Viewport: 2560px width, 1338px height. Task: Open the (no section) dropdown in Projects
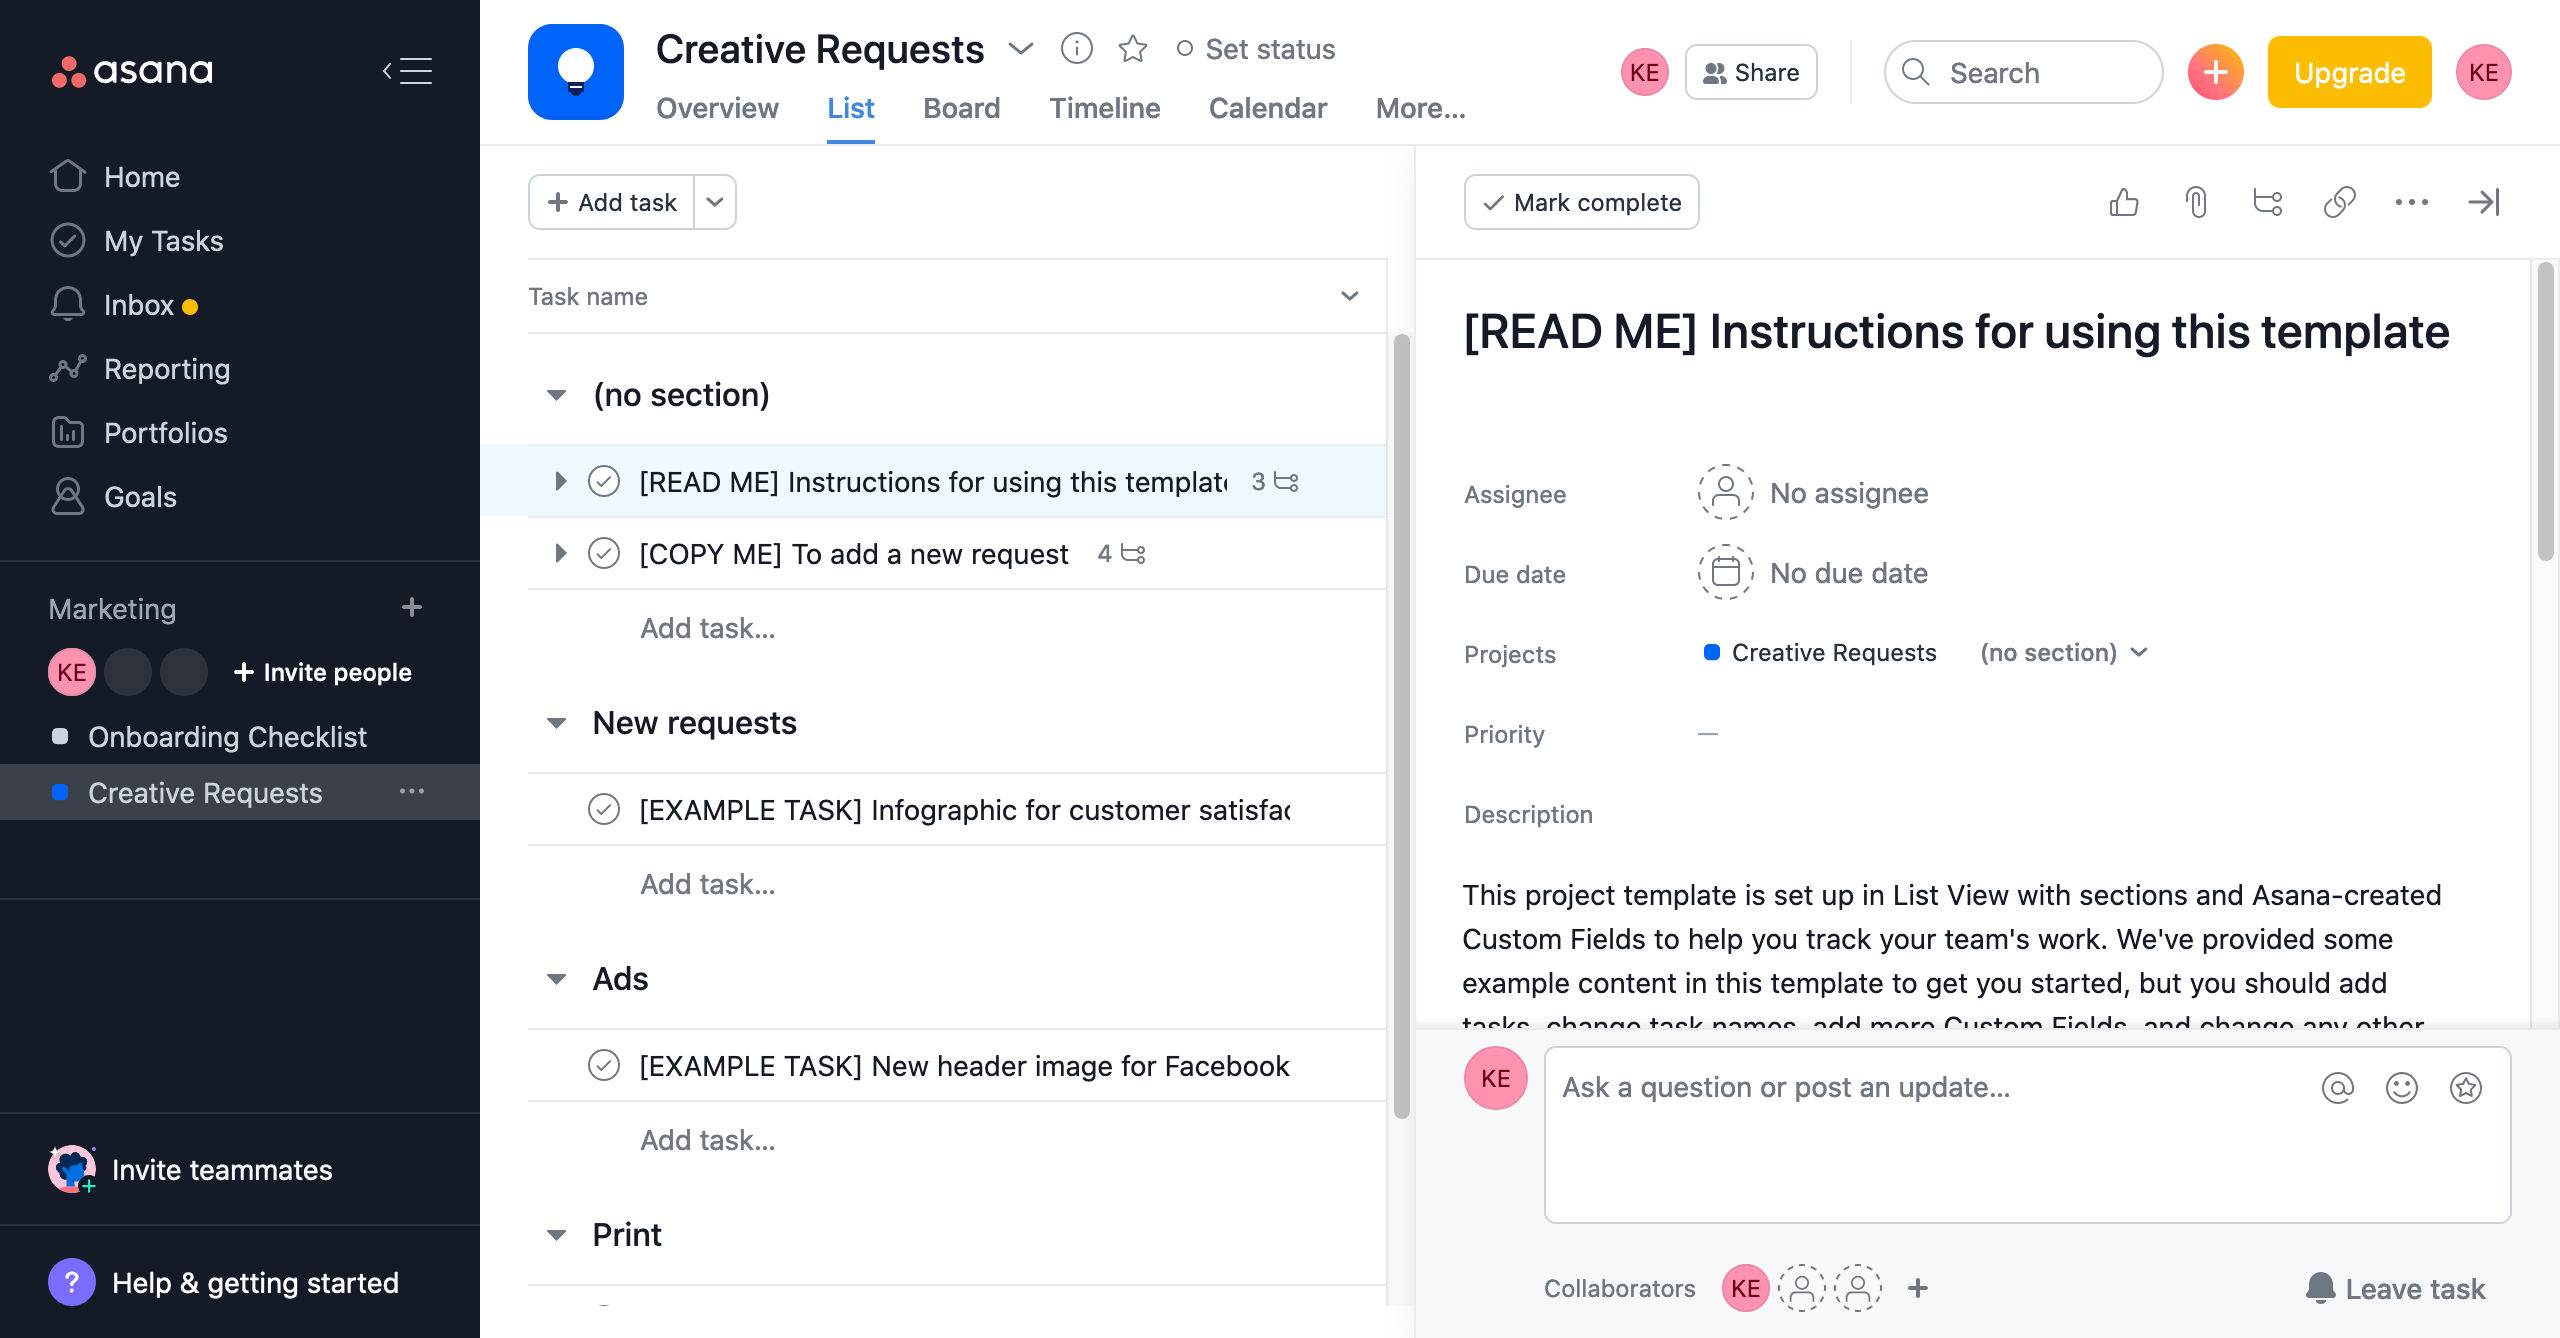click(2063, 653)
